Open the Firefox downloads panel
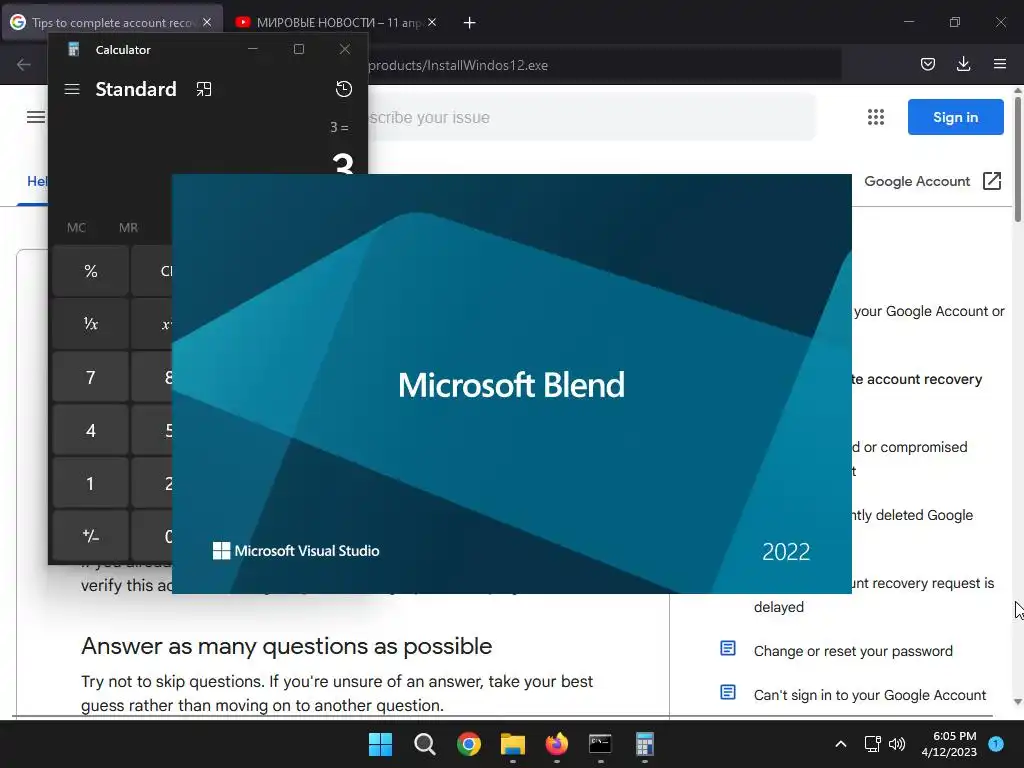Screen dimensions: 1024x768 963,64
